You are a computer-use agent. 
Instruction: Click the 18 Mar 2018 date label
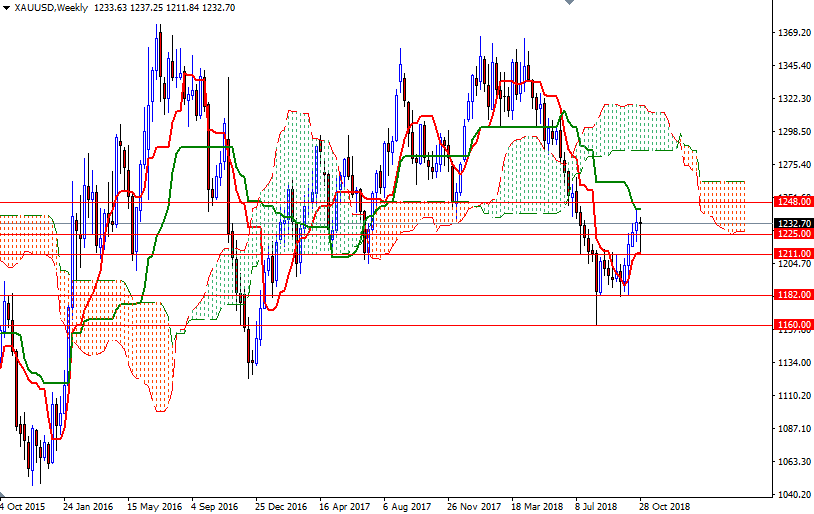(x=537, y=506)
